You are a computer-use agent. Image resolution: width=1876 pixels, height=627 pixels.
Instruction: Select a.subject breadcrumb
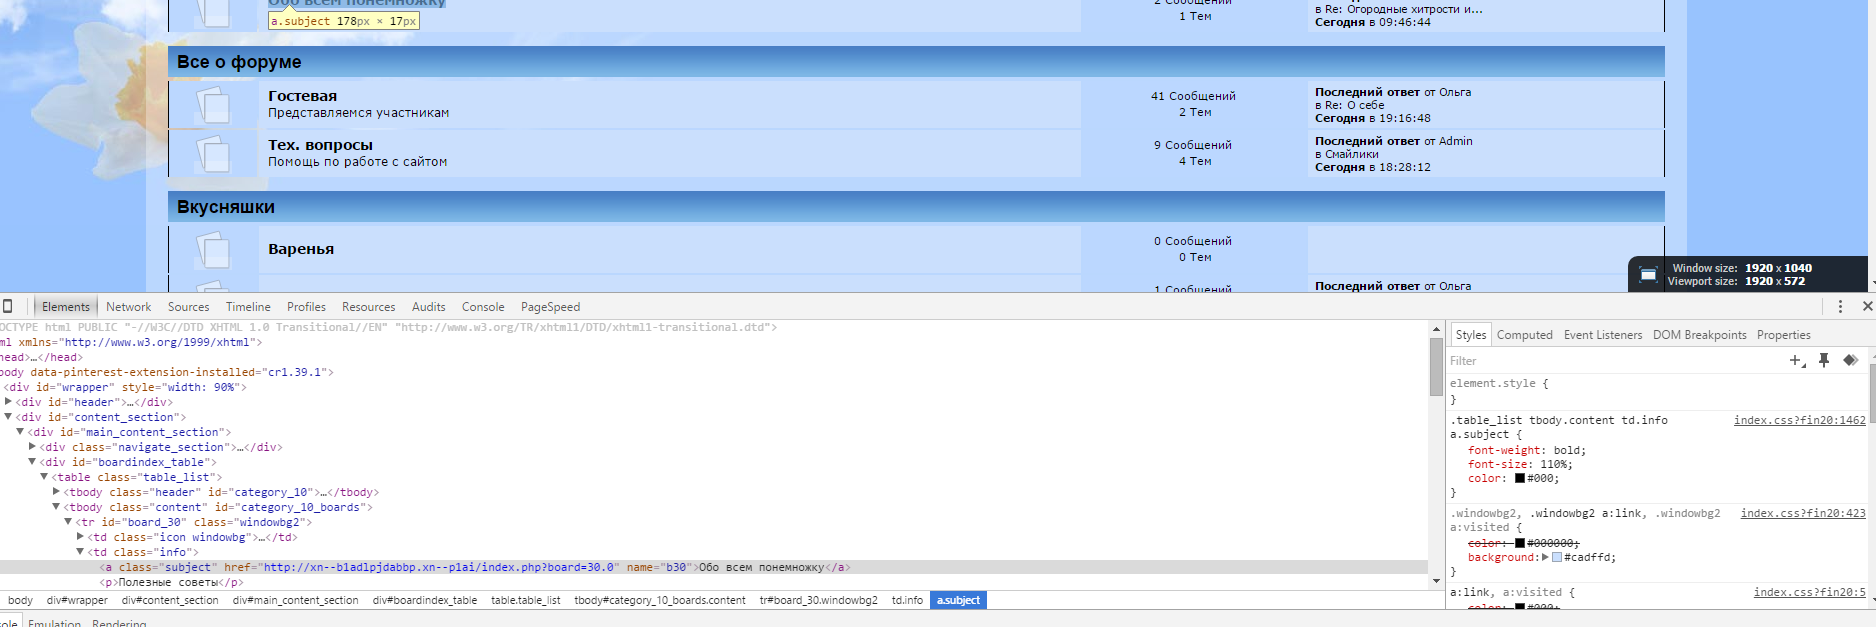click(958, 600)
